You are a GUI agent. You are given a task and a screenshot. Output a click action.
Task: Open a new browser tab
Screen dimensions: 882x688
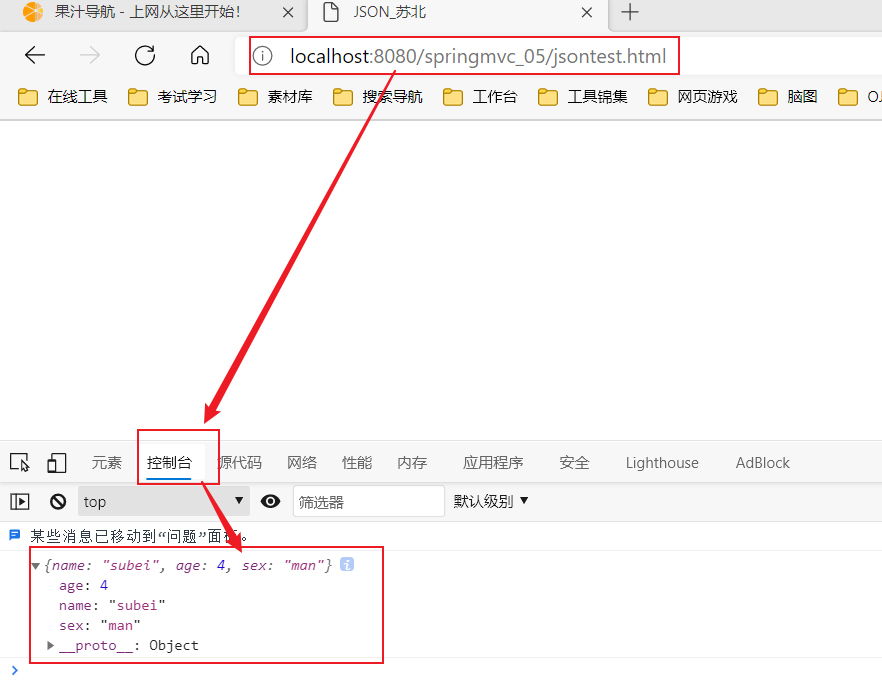click(x=630, y=13)
